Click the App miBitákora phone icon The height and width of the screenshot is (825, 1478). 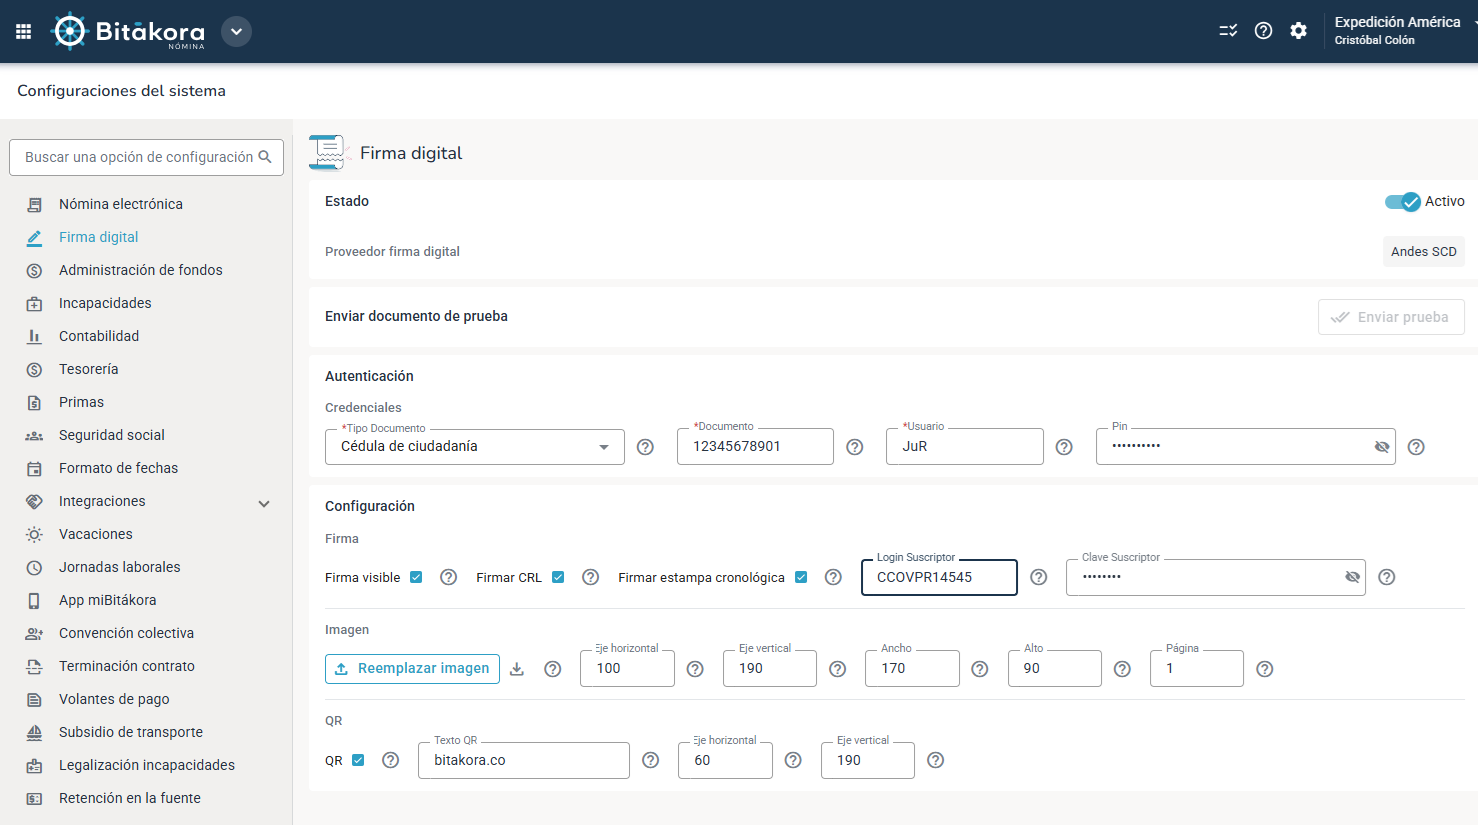34,600
